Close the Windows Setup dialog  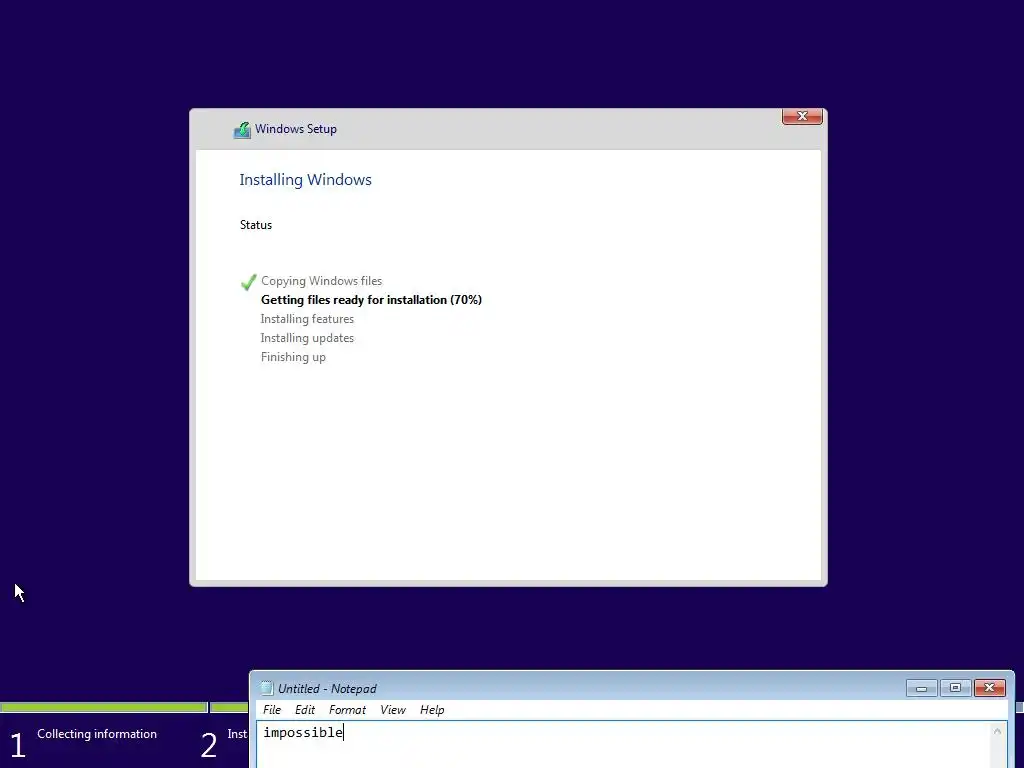click(802, 116)
